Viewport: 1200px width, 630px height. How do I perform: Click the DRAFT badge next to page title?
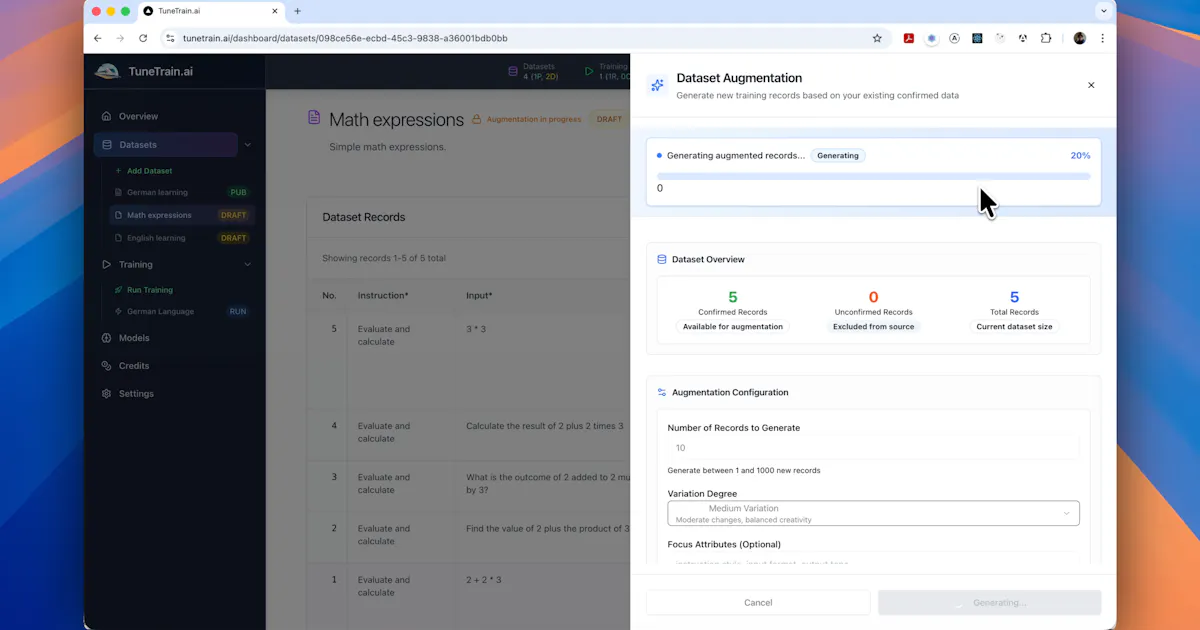tap(609, 119)
